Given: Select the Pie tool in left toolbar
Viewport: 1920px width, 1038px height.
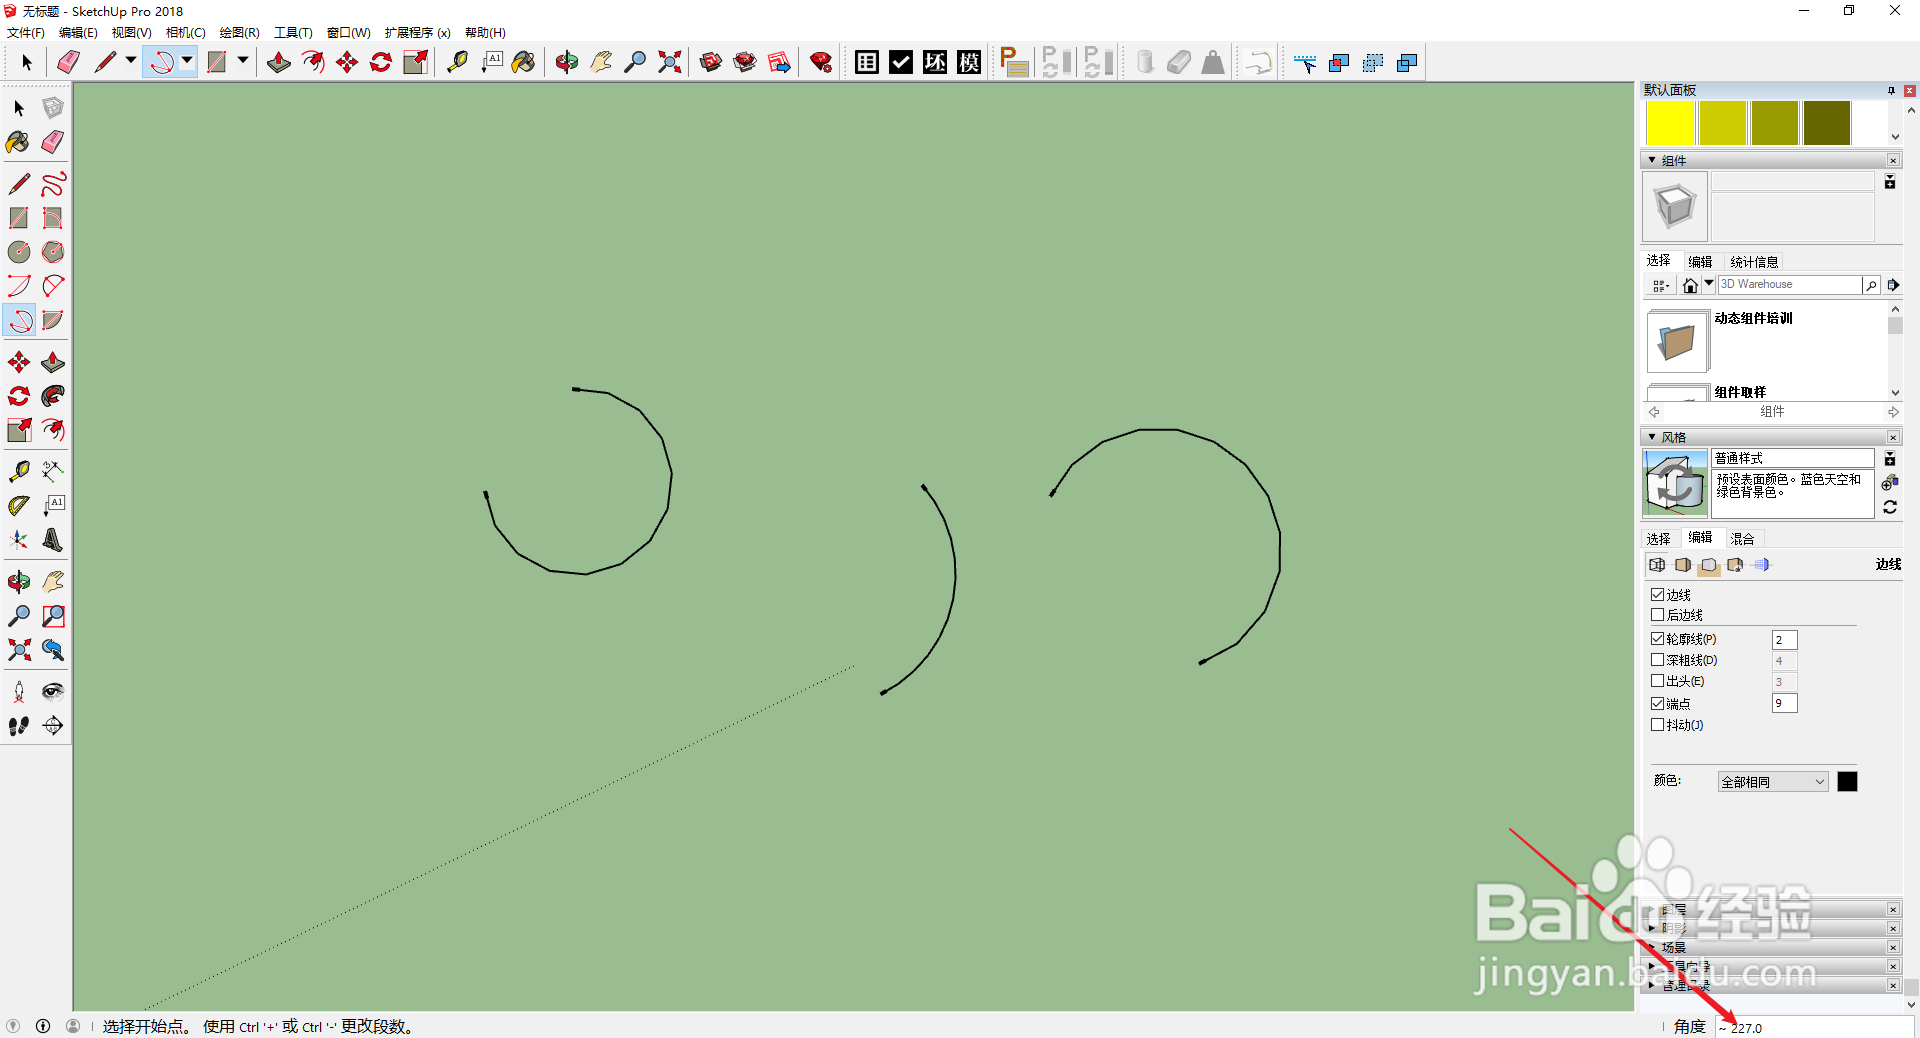Looking at the screenshot, I should (x=53, y=320).
